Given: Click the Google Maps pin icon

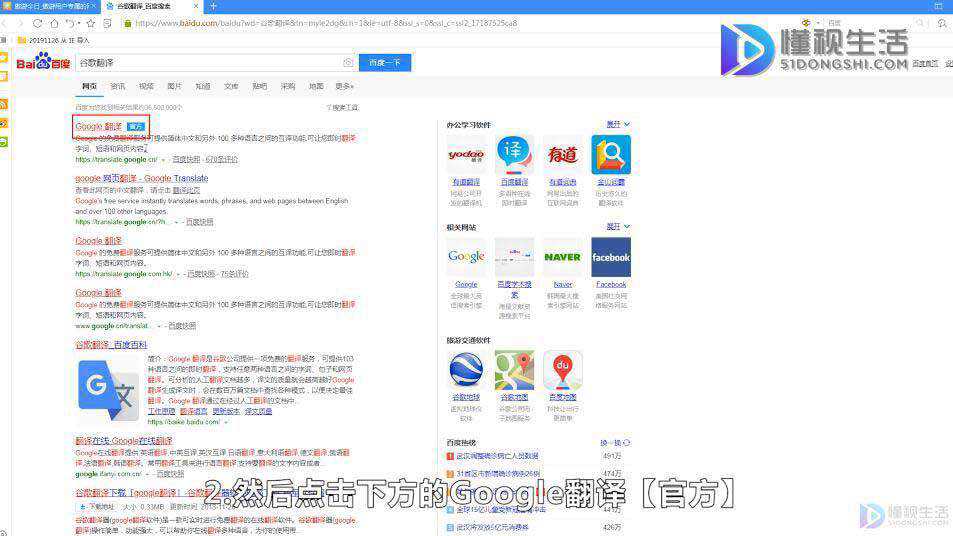Looking at the screenshot, I should [514, 370].
